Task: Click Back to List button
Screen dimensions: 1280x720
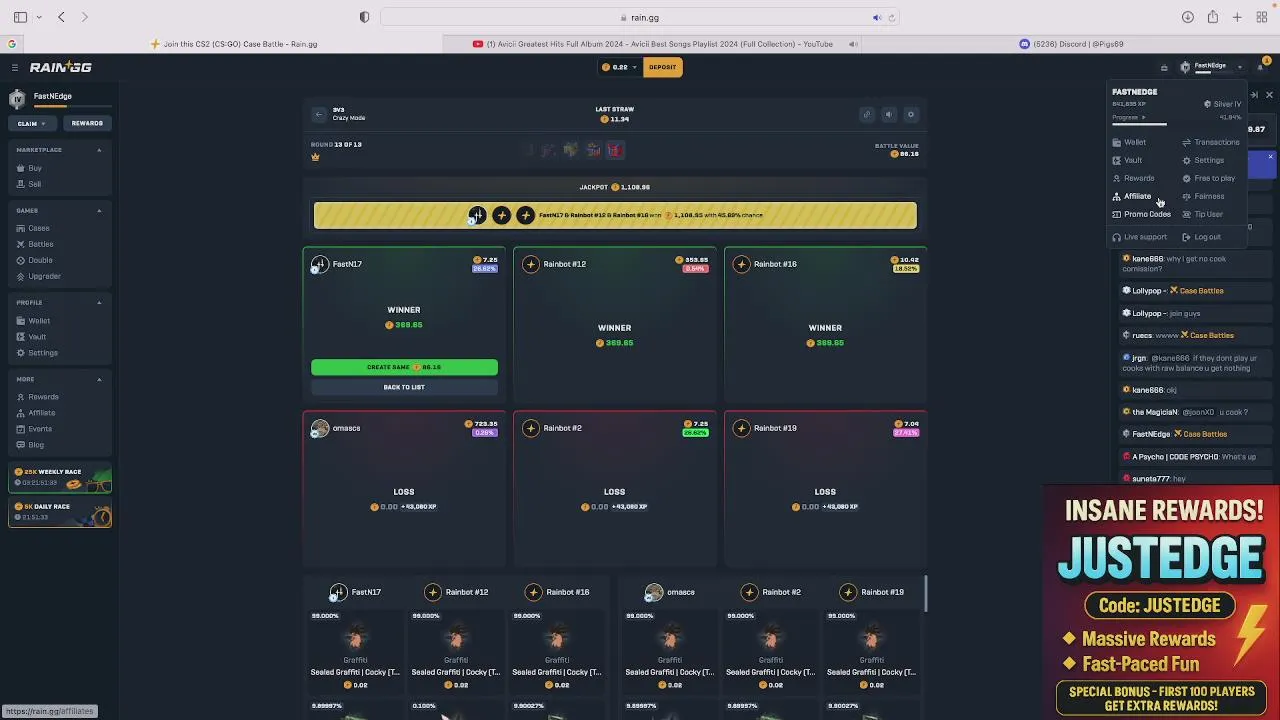Action: coord(404,387)
